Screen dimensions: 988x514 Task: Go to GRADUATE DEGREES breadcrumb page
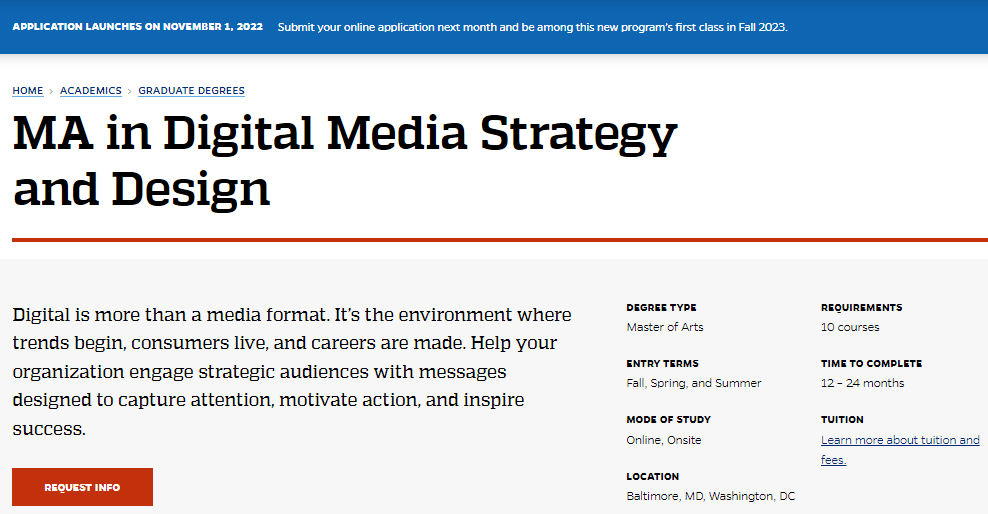pyautogui.click(x=191, y=91)
